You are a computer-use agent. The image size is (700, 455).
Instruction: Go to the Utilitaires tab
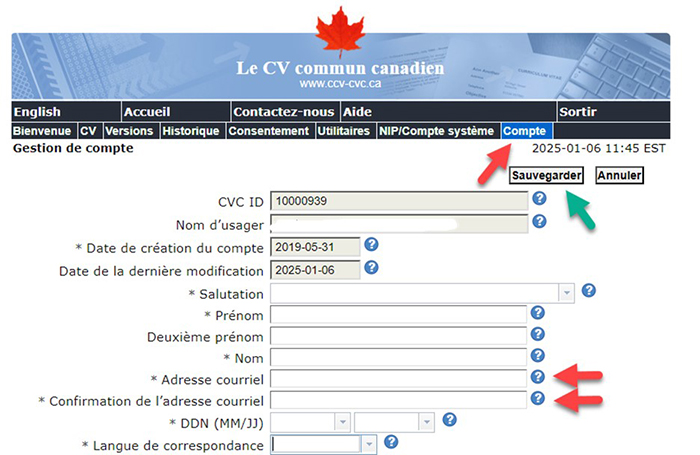(x=346, y=131)
